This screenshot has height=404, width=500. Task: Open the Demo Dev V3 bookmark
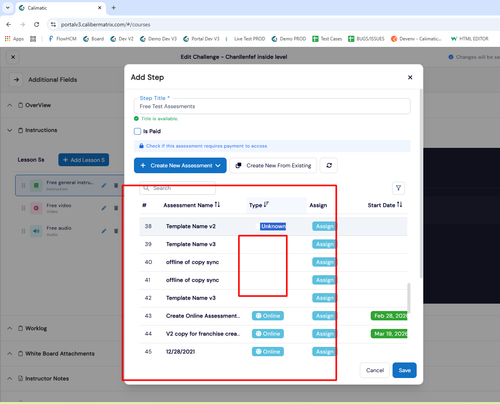158,39
